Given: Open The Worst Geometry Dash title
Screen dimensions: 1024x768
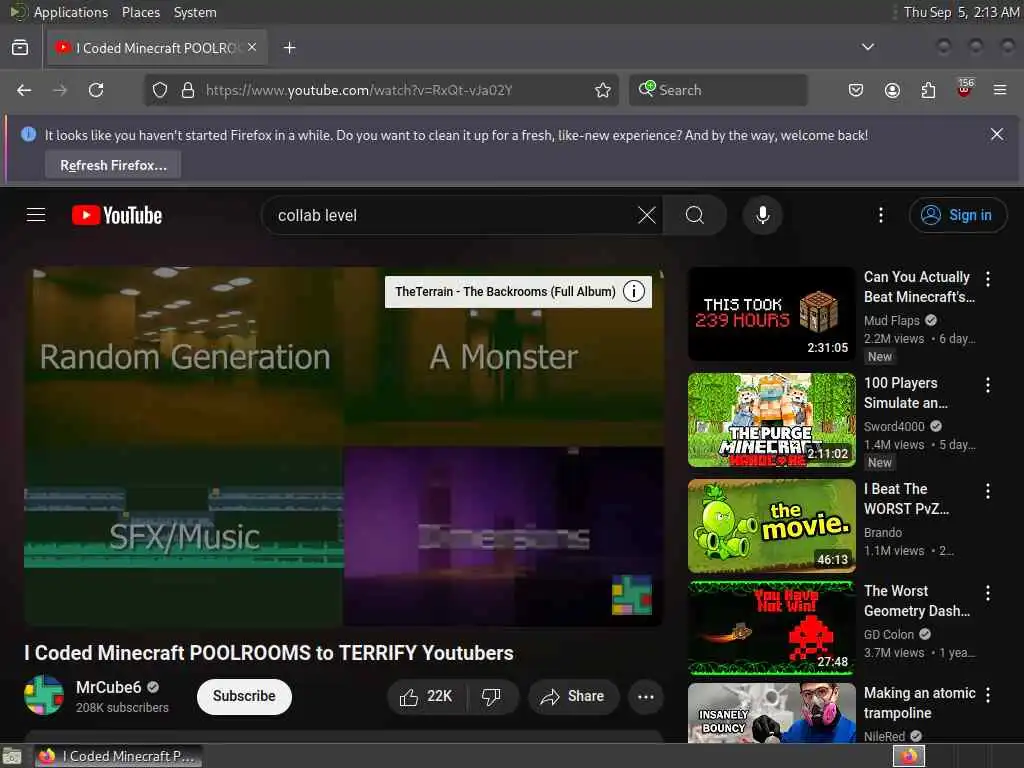Looking at the screenshot, I should click(x=917, y=601).
